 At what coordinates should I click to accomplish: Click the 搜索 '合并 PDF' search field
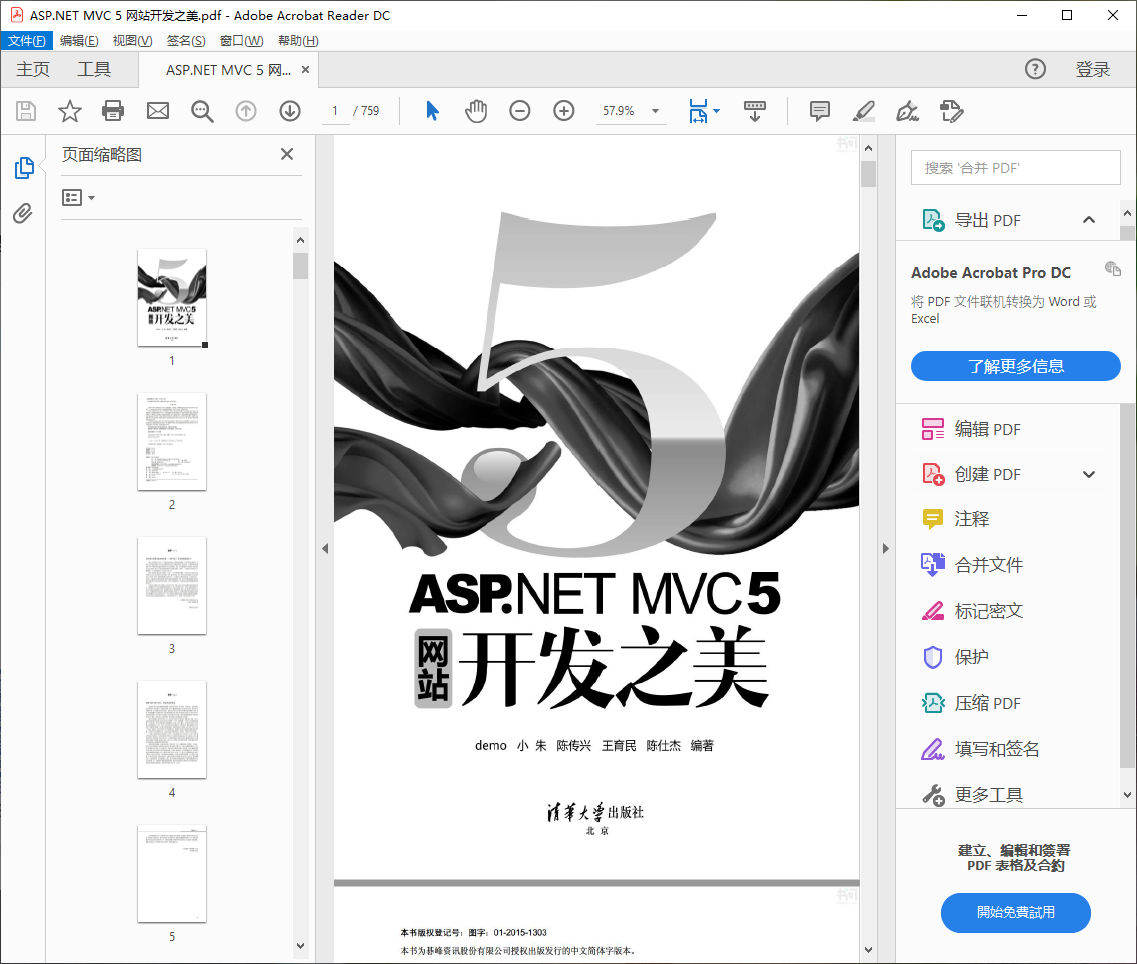[x=1015, y=168]
